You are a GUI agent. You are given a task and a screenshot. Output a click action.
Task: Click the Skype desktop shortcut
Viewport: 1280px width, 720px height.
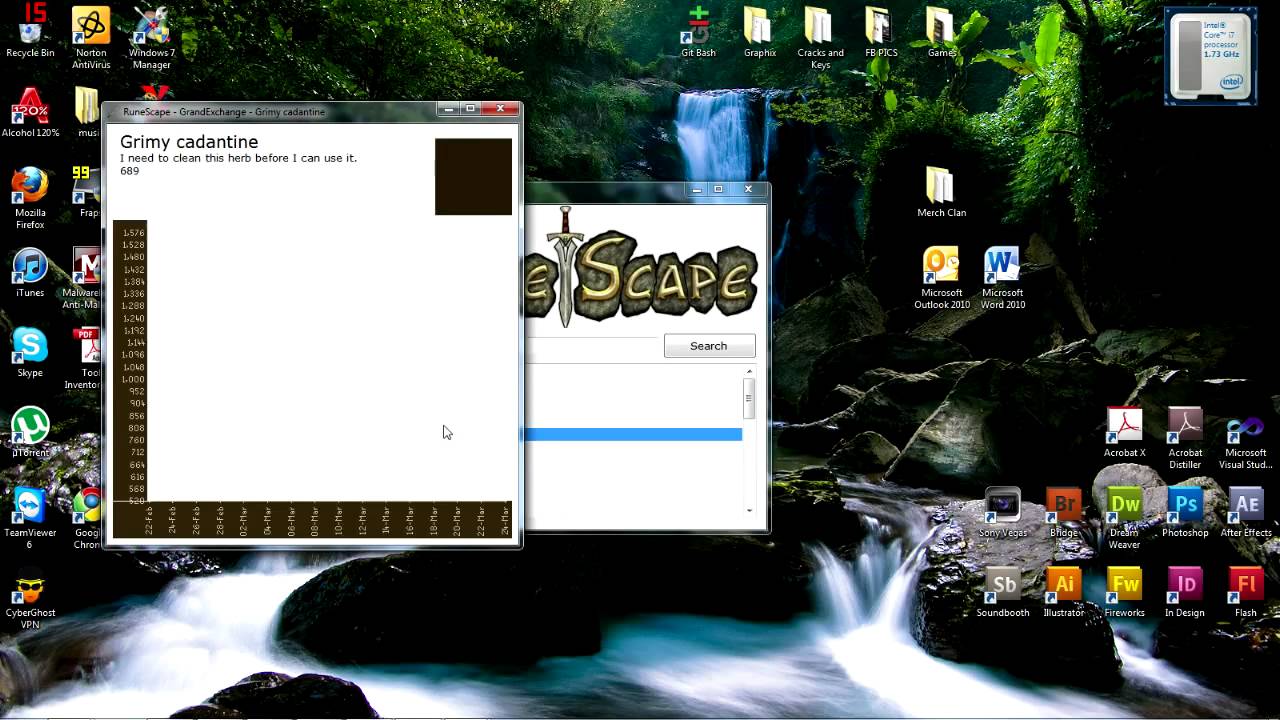pos(30,352)
